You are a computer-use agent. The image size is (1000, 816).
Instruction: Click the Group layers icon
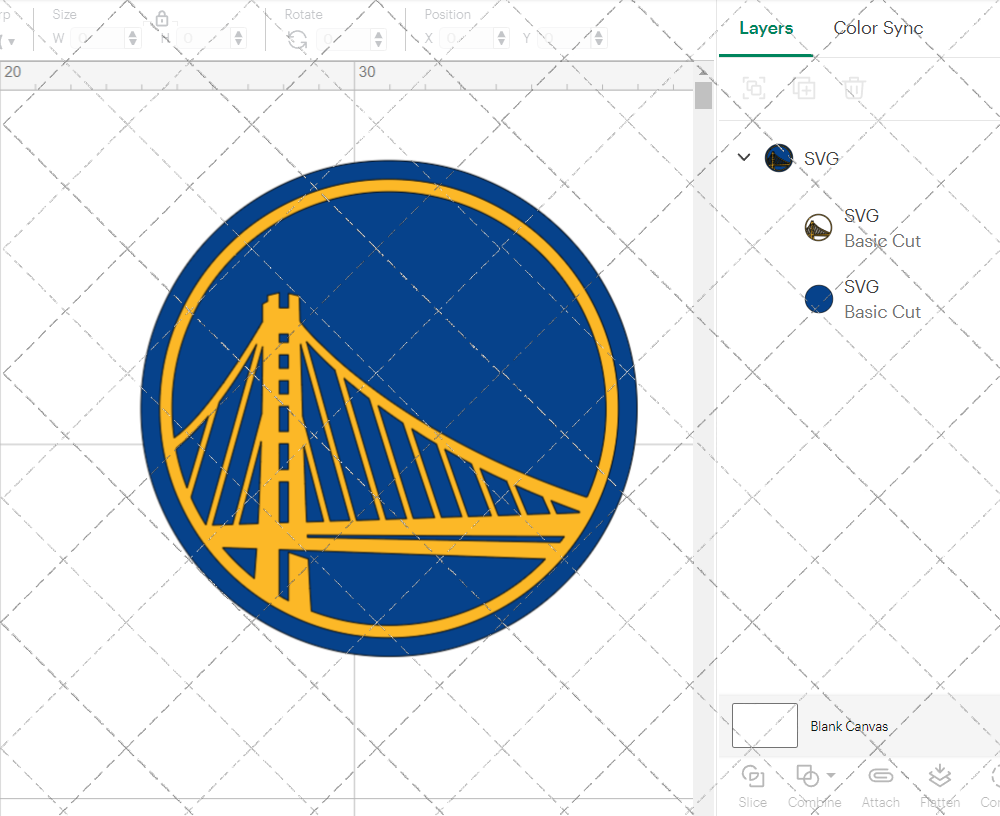754,88
